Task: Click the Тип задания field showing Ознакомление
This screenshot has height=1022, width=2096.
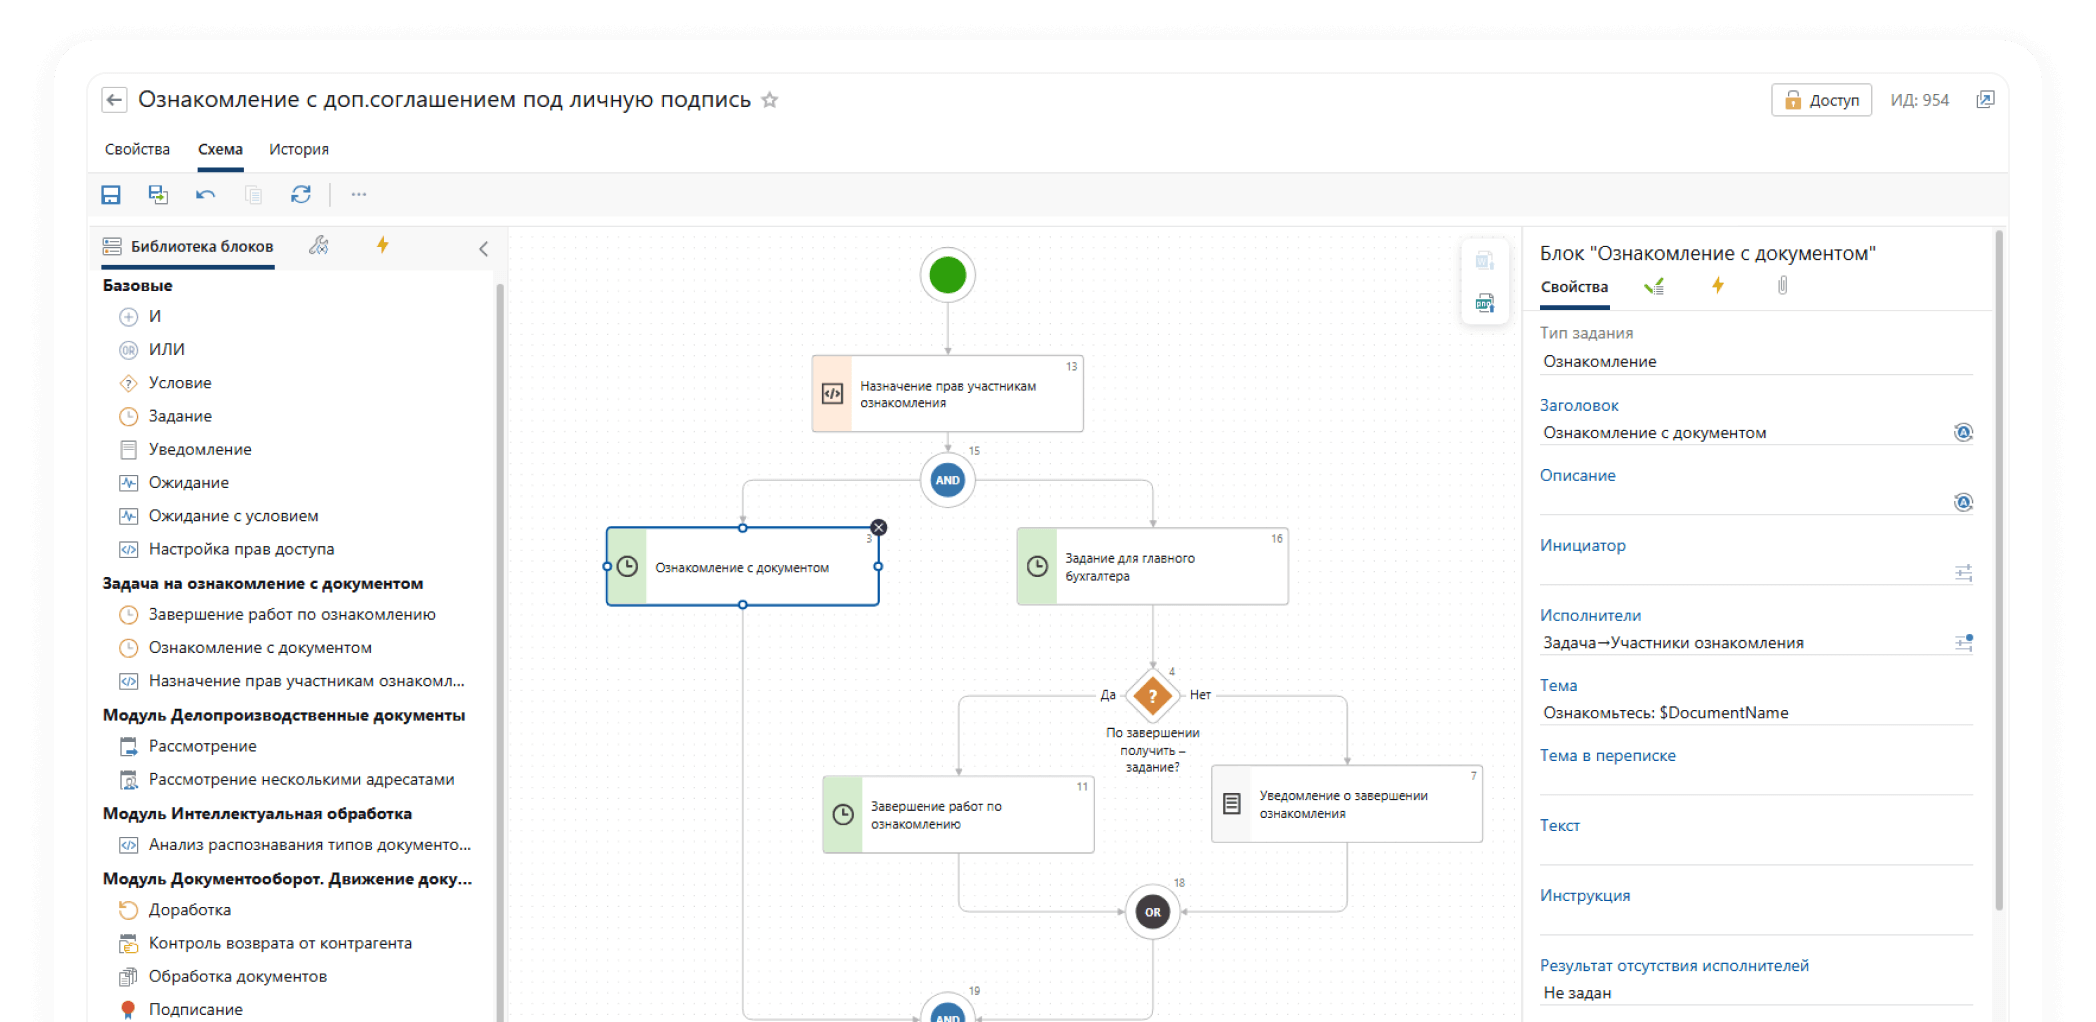Action: [1755, 362]
